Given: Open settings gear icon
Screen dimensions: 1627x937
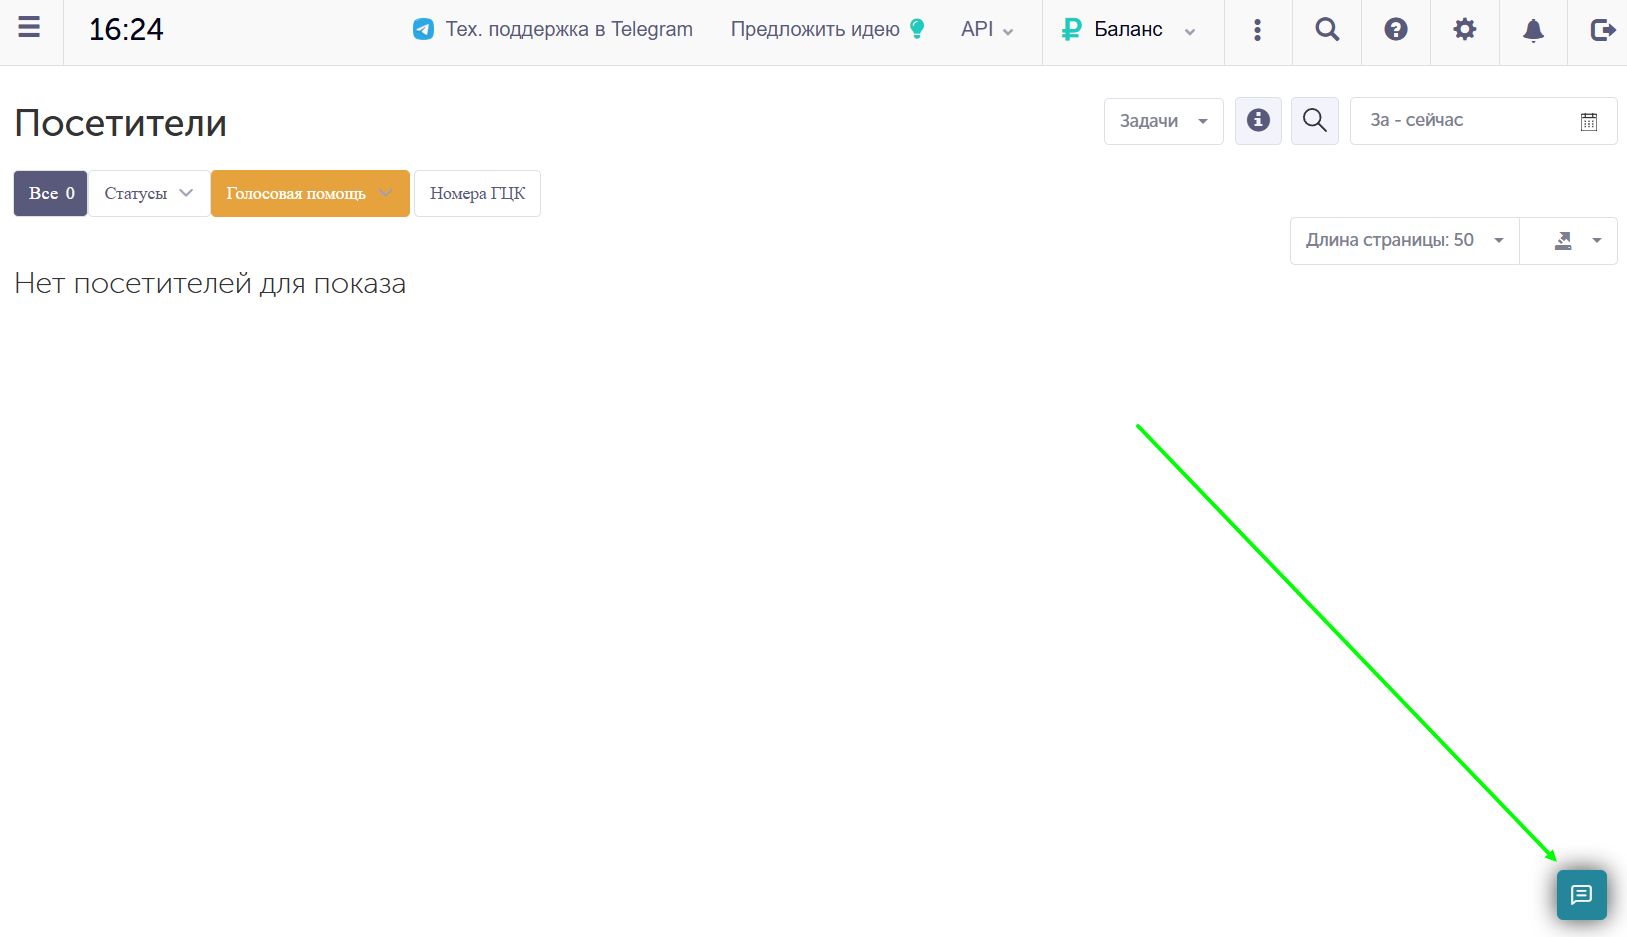Looking at the screenshot, I should [1465, 30].
